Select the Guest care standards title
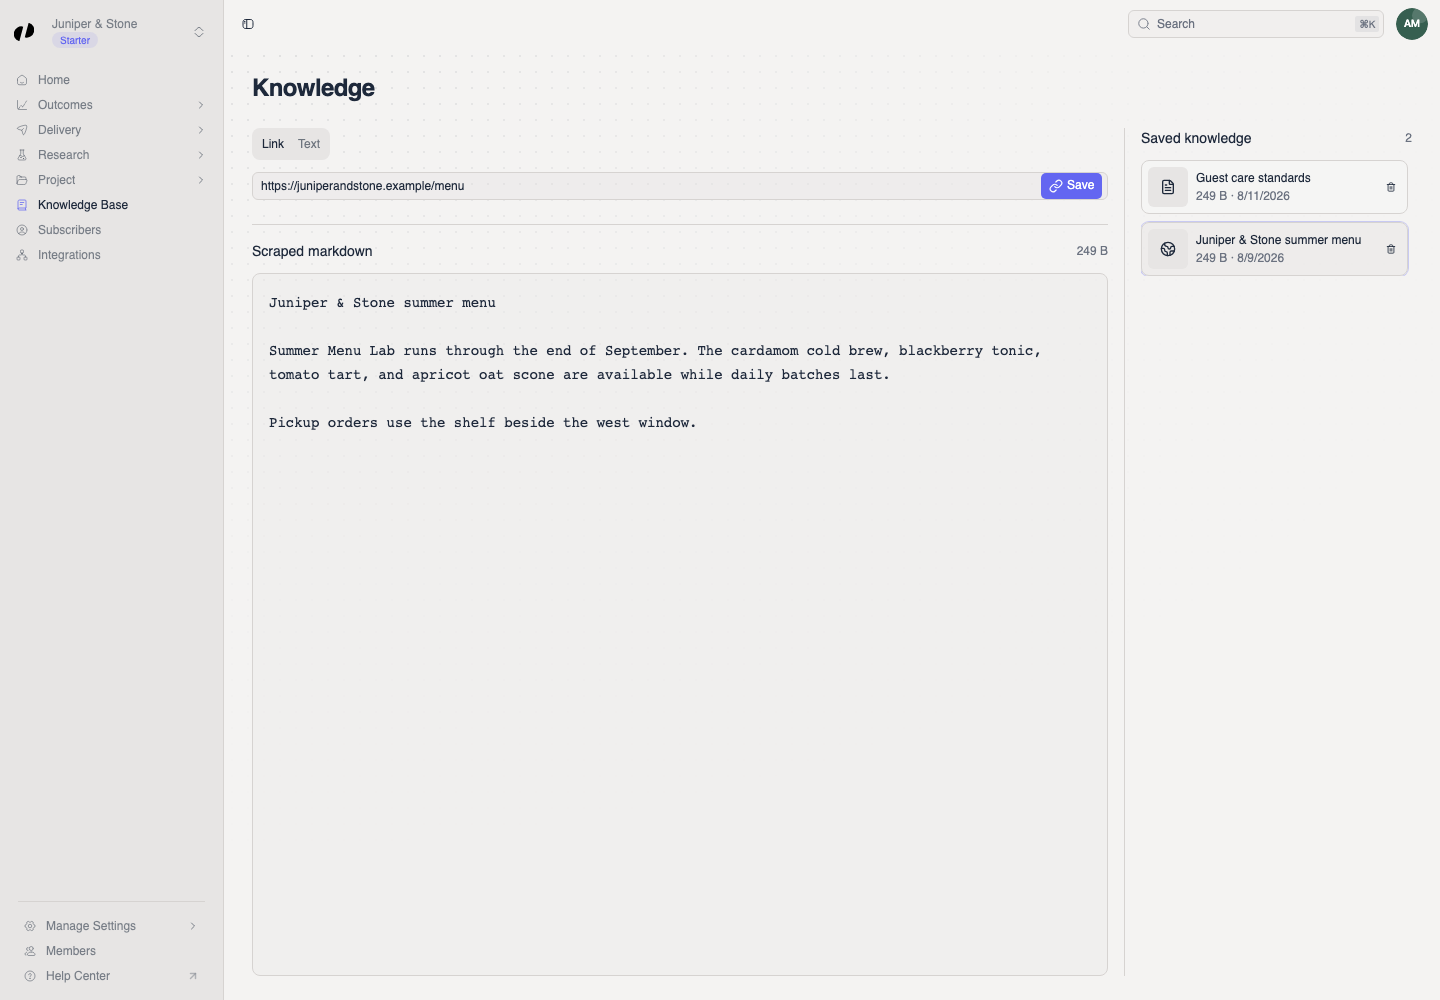 [1253, 178]
